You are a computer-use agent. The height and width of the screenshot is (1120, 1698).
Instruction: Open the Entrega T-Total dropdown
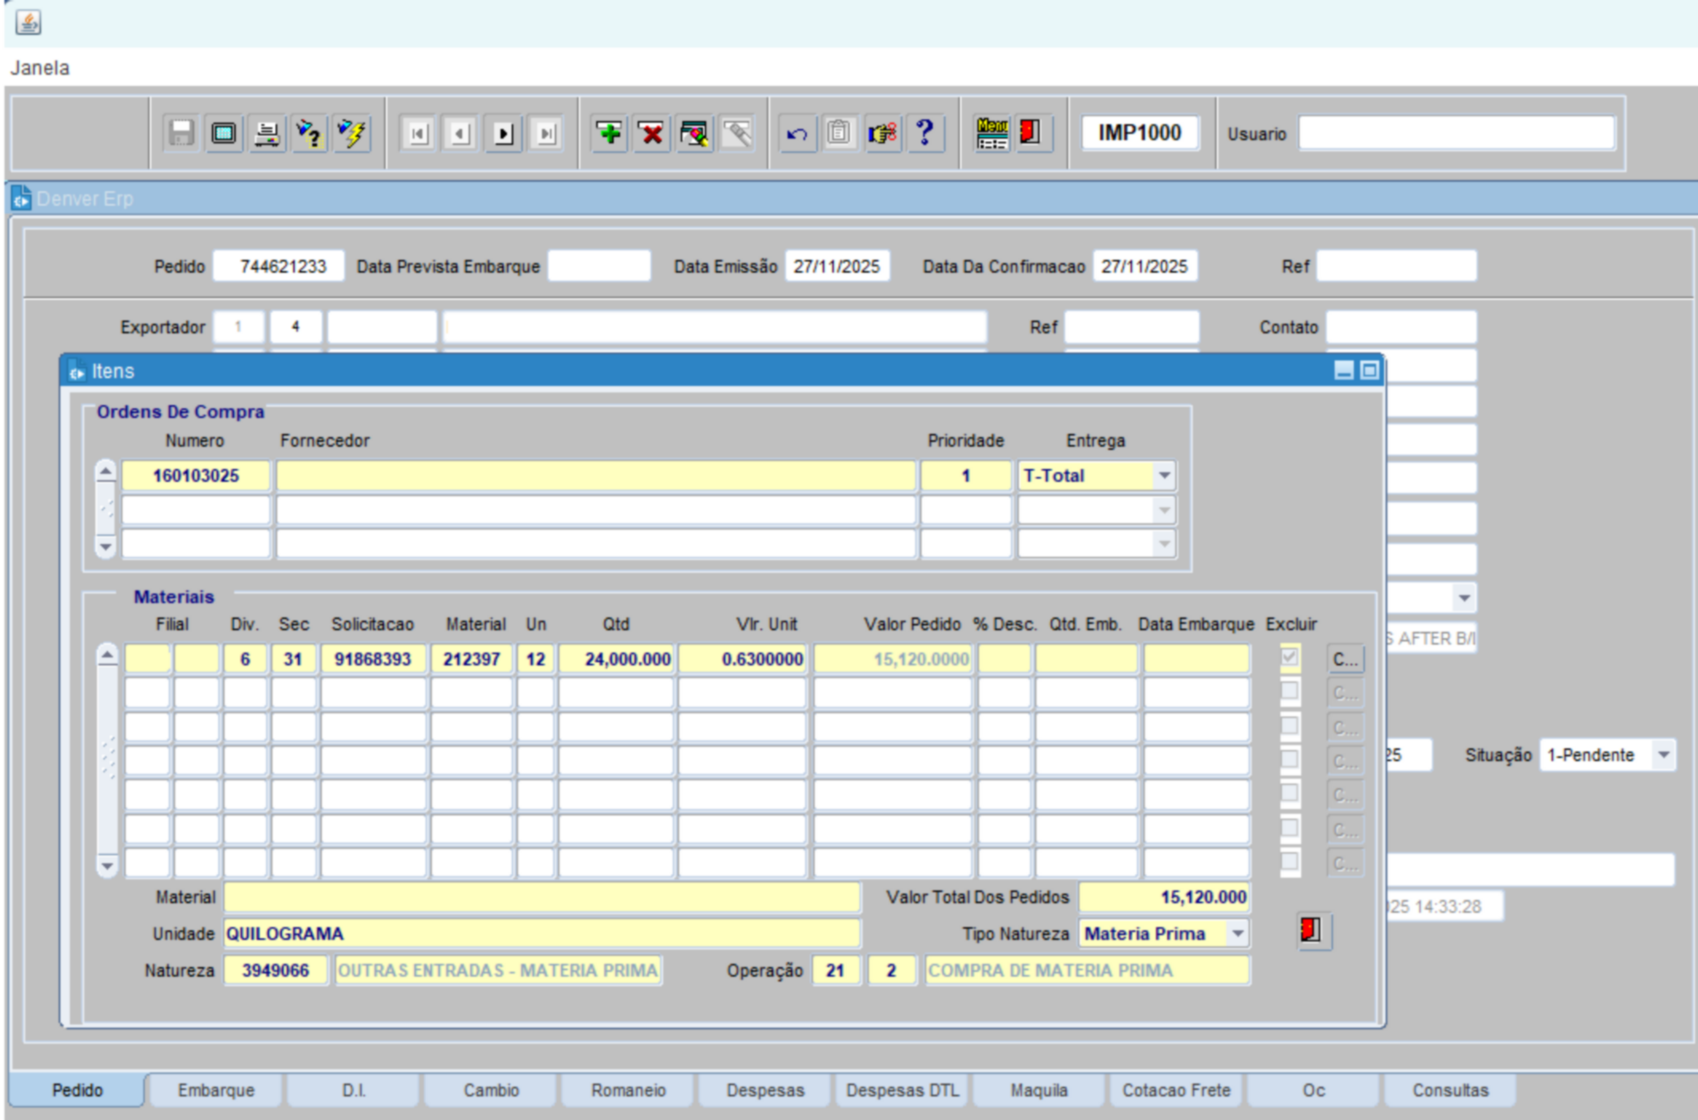point(1164,476)
